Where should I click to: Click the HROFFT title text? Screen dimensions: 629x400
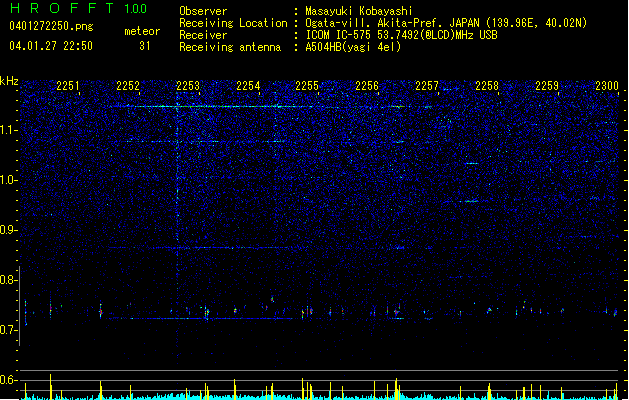pyautogui.click(x=62, y=8)
